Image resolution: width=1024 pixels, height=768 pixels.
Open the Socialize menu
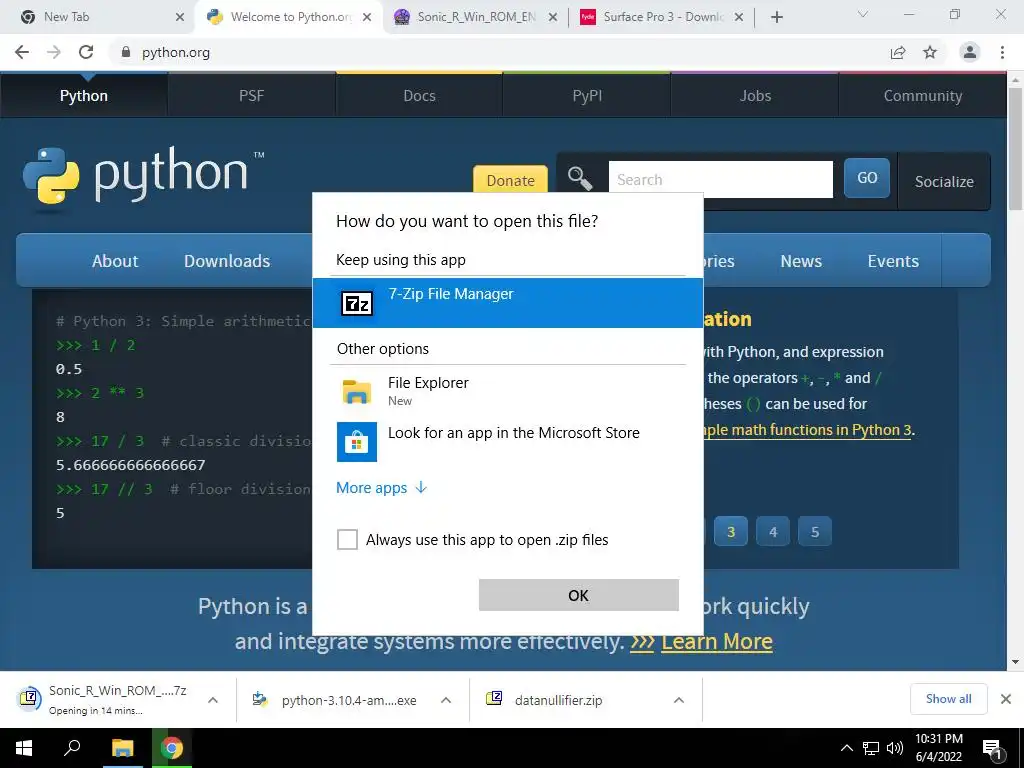pyautogui.click(x=944, y=181)
